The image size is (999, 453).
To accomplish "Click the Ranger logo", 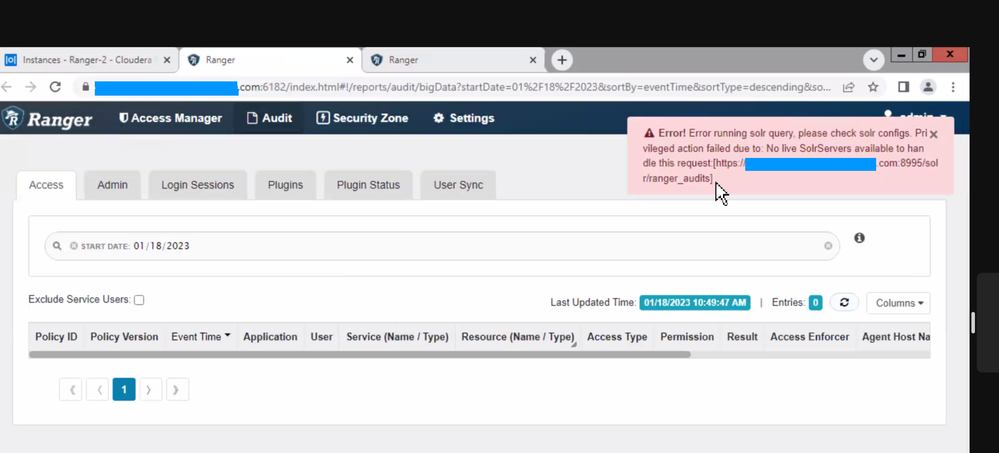I will [47, 119].
